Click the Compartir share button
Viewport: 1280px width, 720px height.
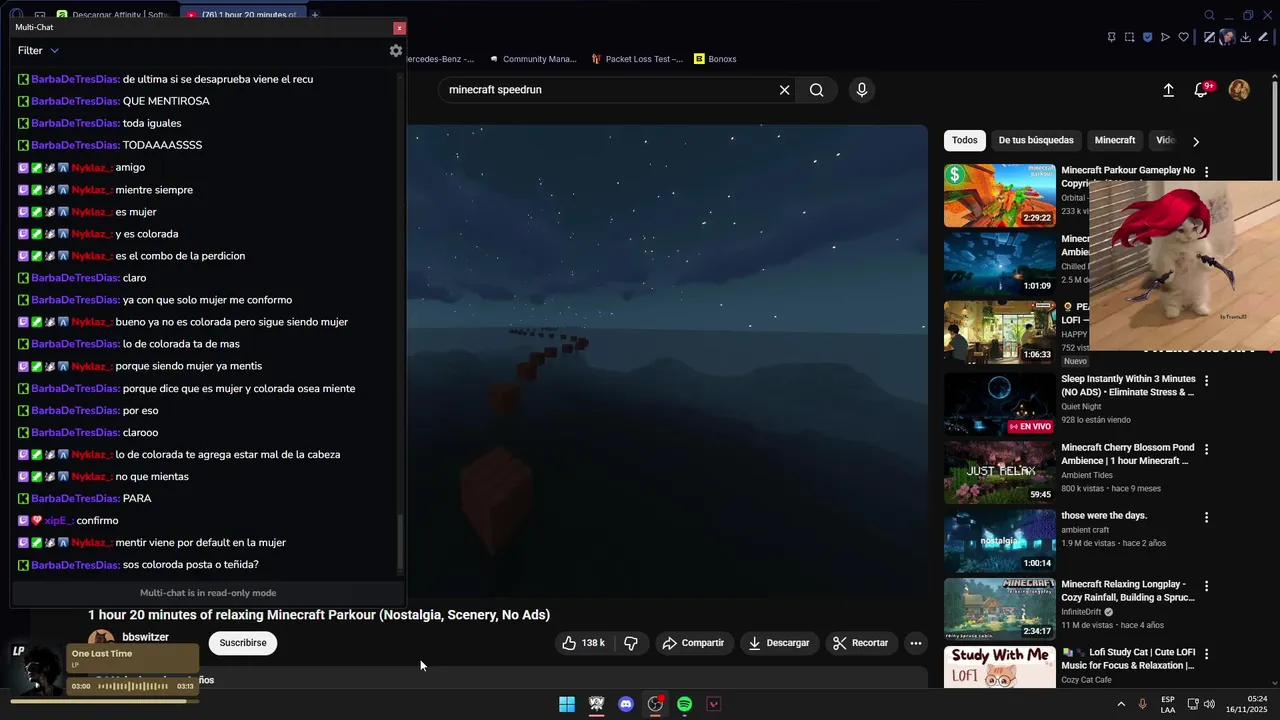point(693,643)
